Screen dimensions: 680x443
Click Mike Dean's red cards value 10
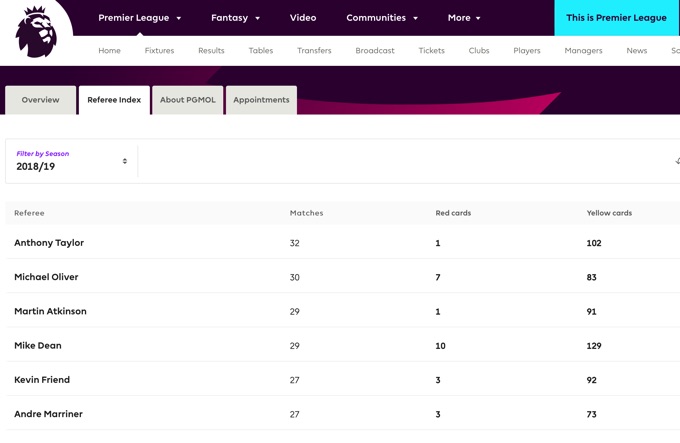(x=440, y=346)
